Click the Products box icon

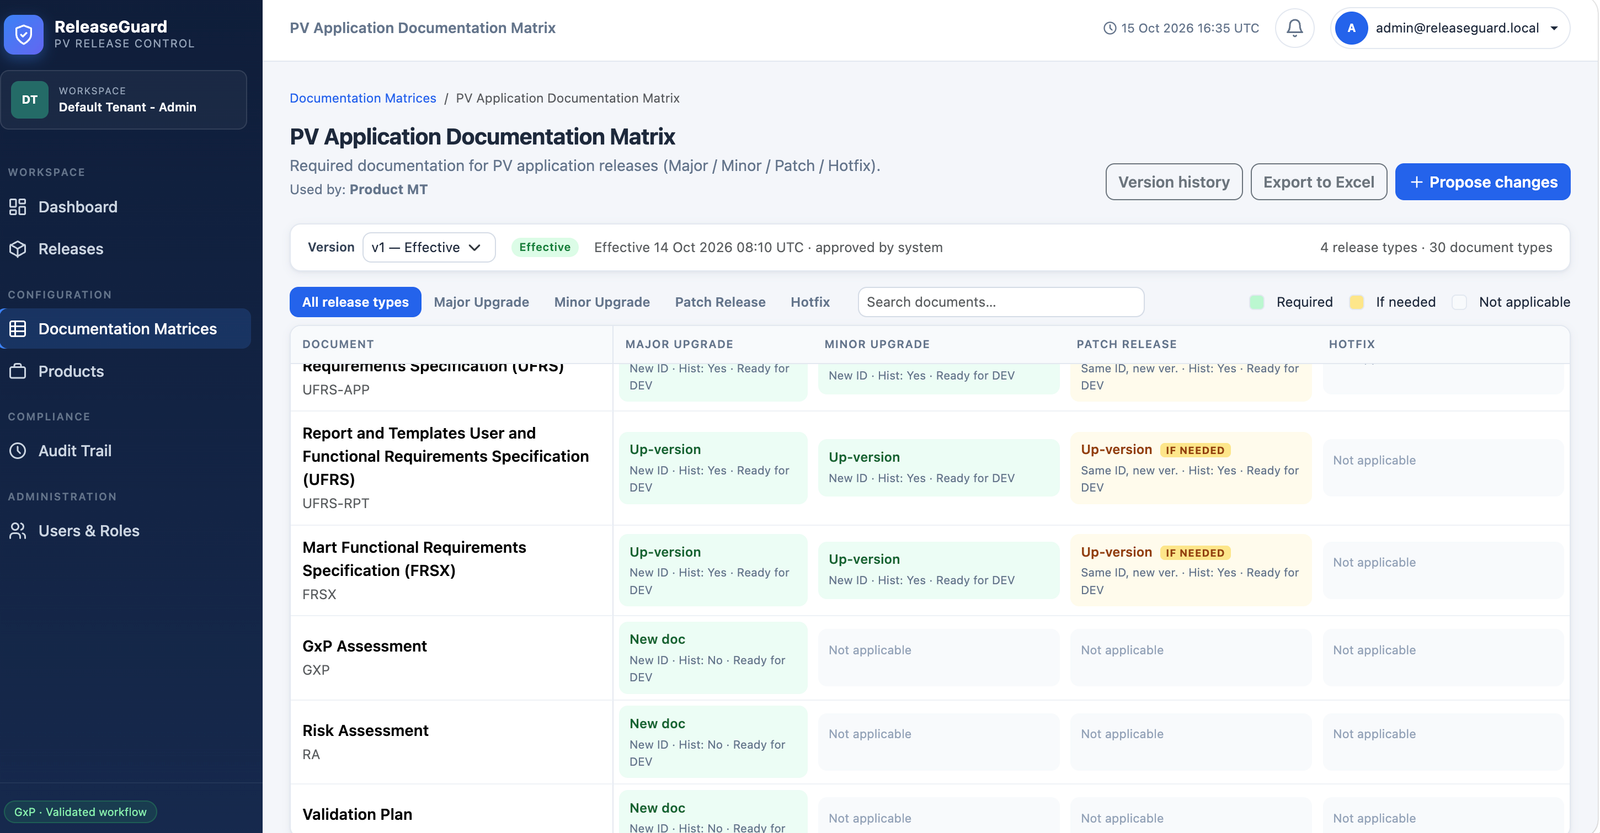pyautogui.click(x=18, y=371)
